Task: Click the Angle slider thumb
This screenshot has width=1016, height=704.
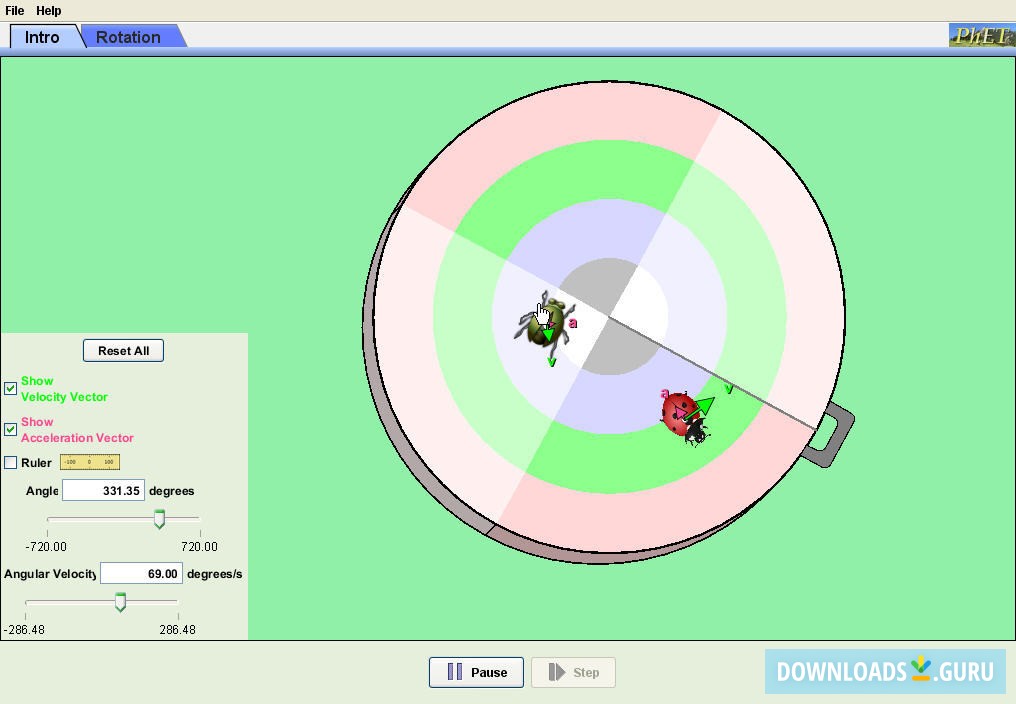Action: (159, 519)
